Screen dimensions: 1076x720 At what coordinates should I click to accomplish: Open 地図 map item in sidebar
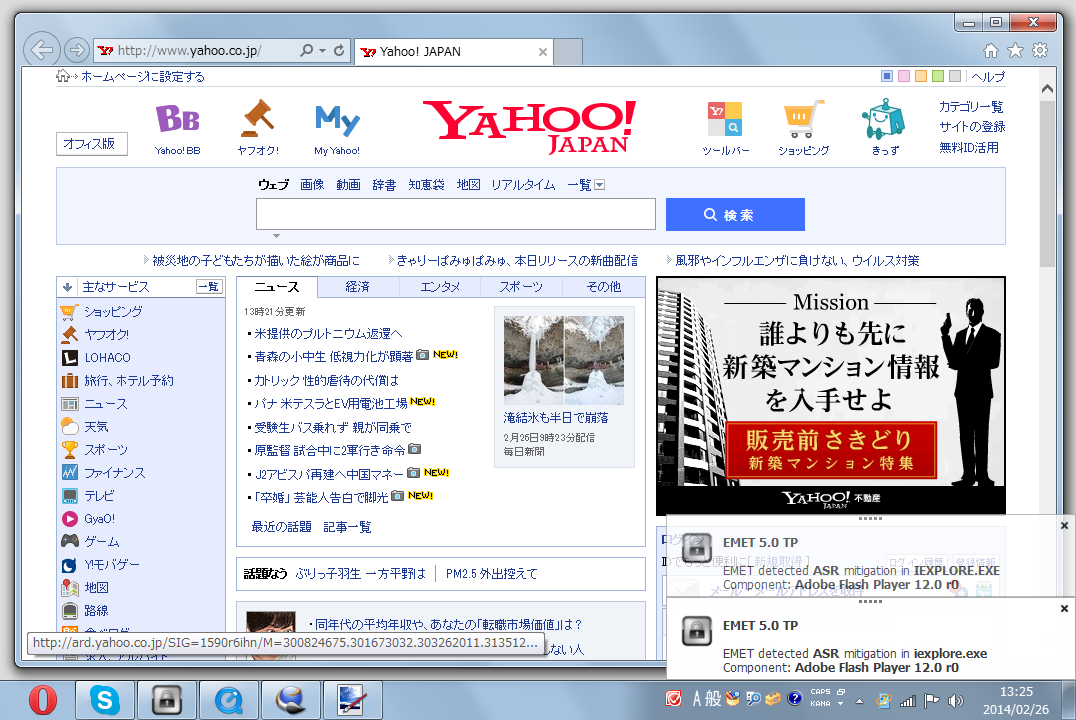(96, 587)
